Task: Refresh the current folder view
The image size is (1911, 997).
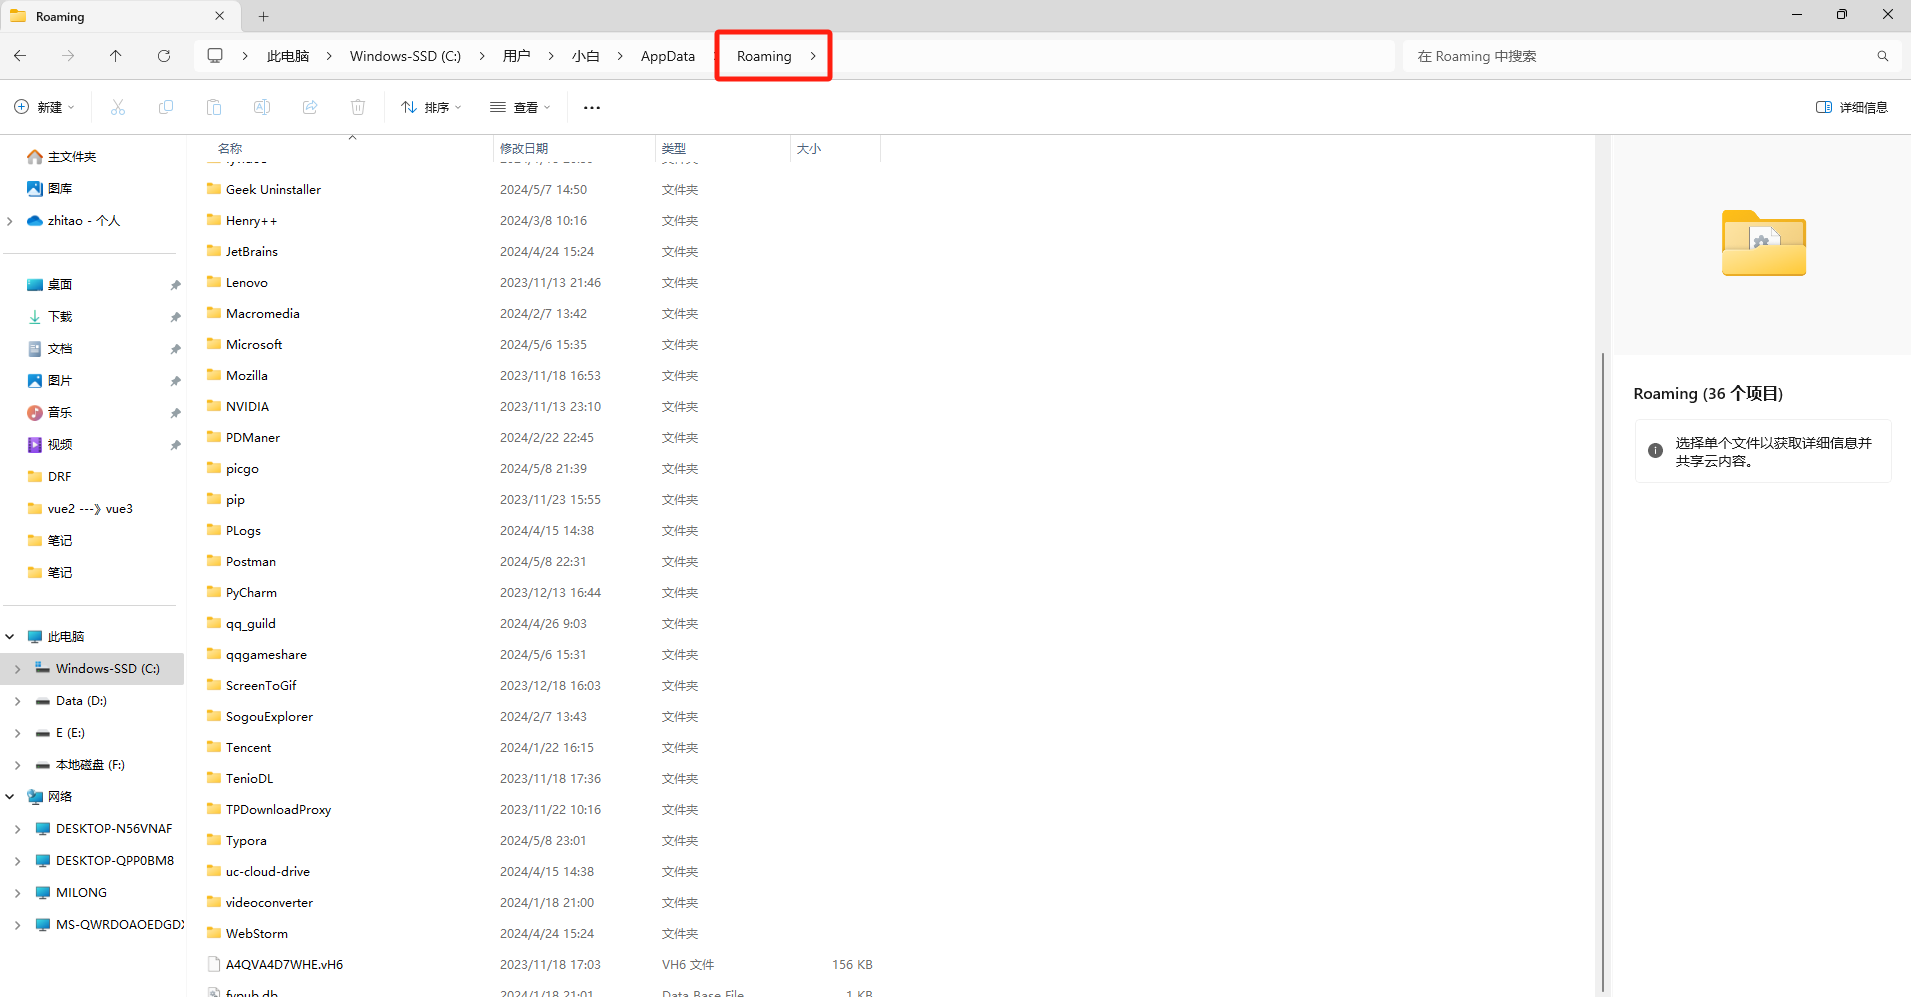Action: click(x=164, y=56)
